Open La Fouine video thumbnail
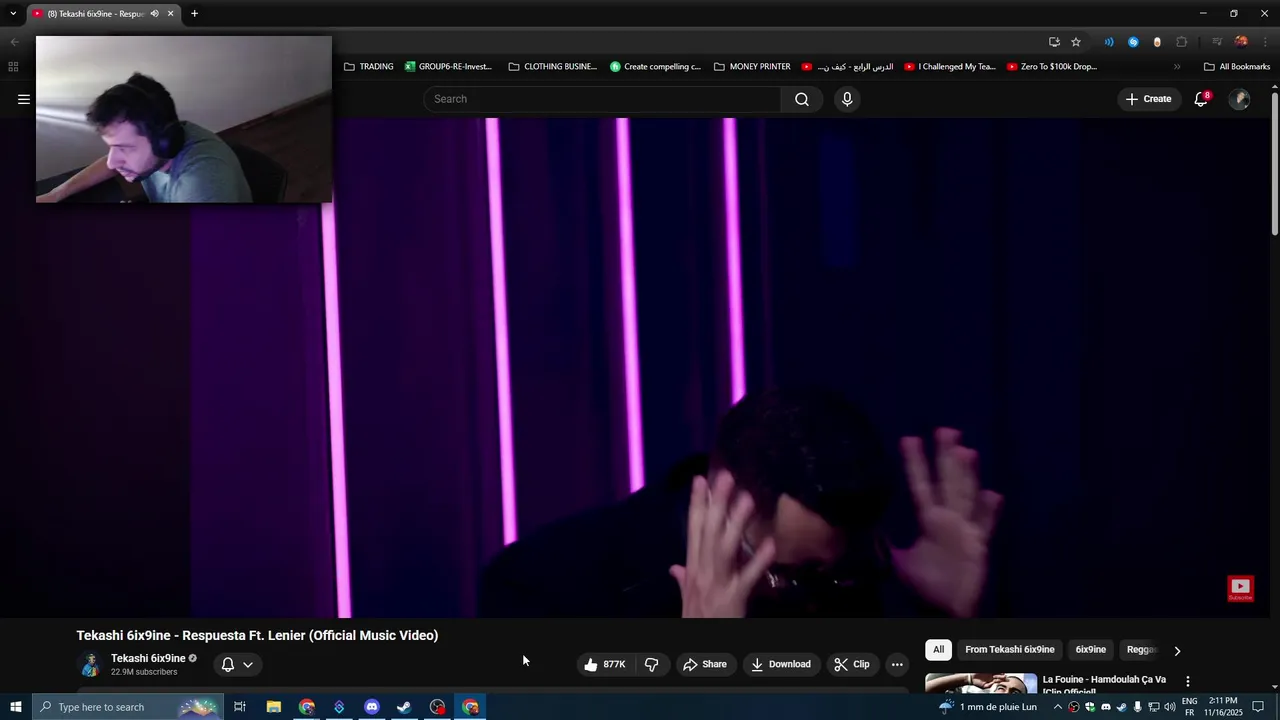Viewport: 1280px width, 720px height. click(981, 684)
